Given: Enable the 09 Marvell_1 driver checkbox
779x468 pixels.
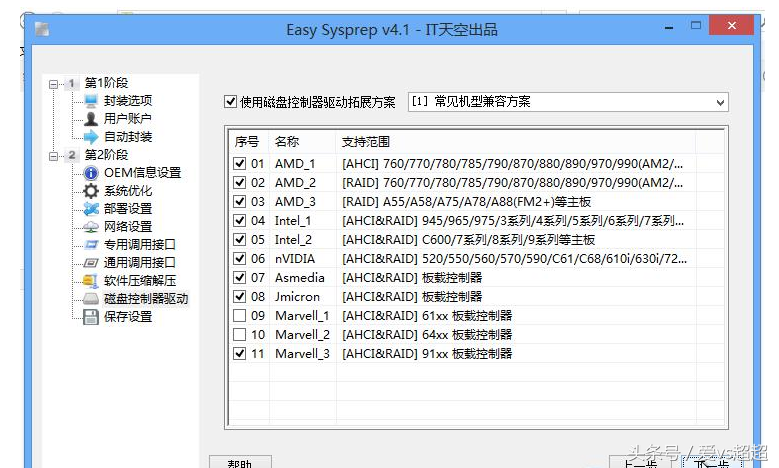Looking at the screenshot, I should (239, 315).
